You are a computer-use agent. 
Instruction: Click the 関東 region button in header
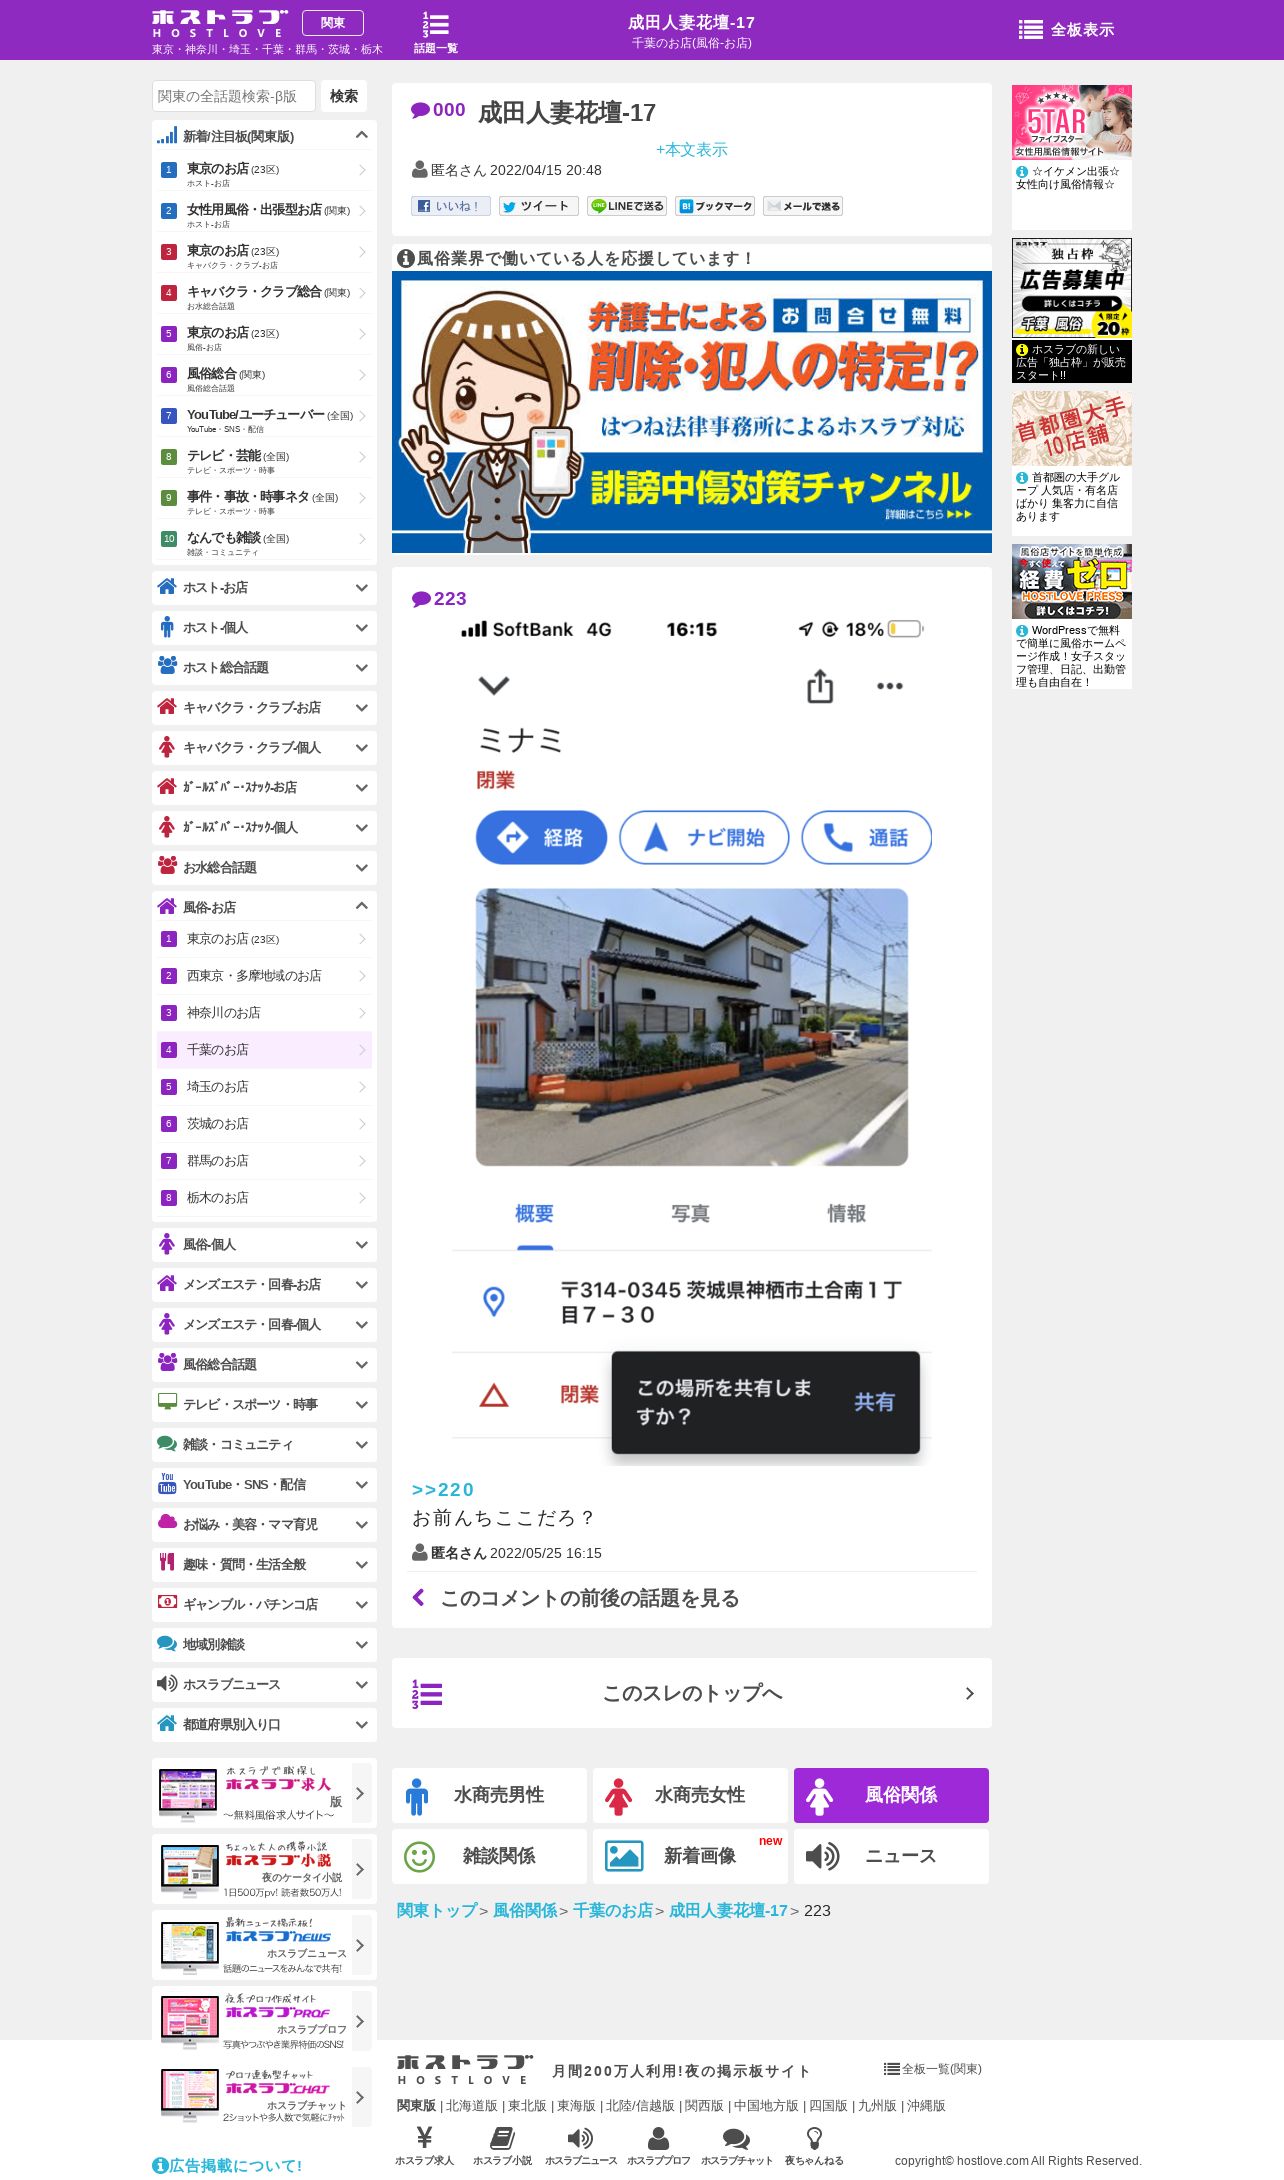[333, 23]
